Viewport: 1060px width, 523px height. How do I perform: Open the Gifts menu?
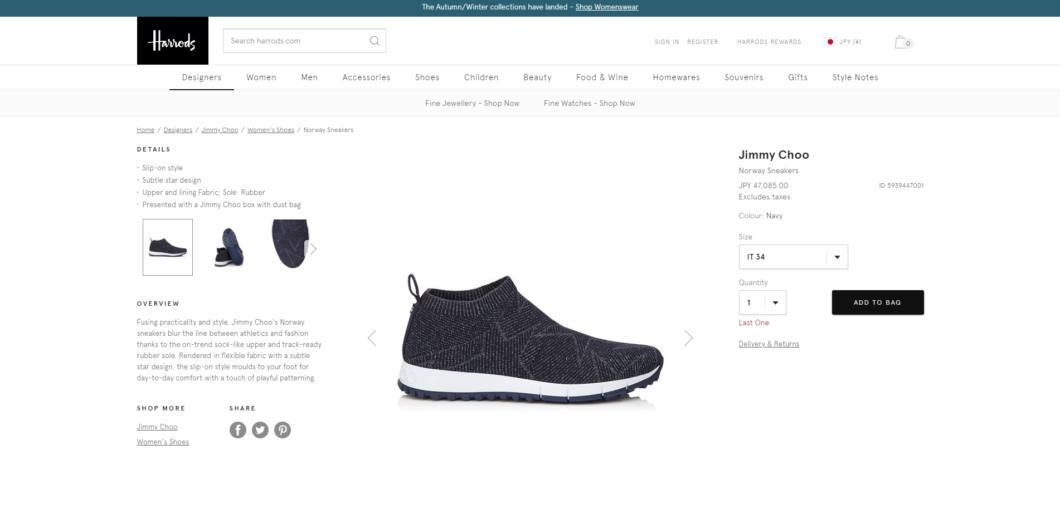798,77
